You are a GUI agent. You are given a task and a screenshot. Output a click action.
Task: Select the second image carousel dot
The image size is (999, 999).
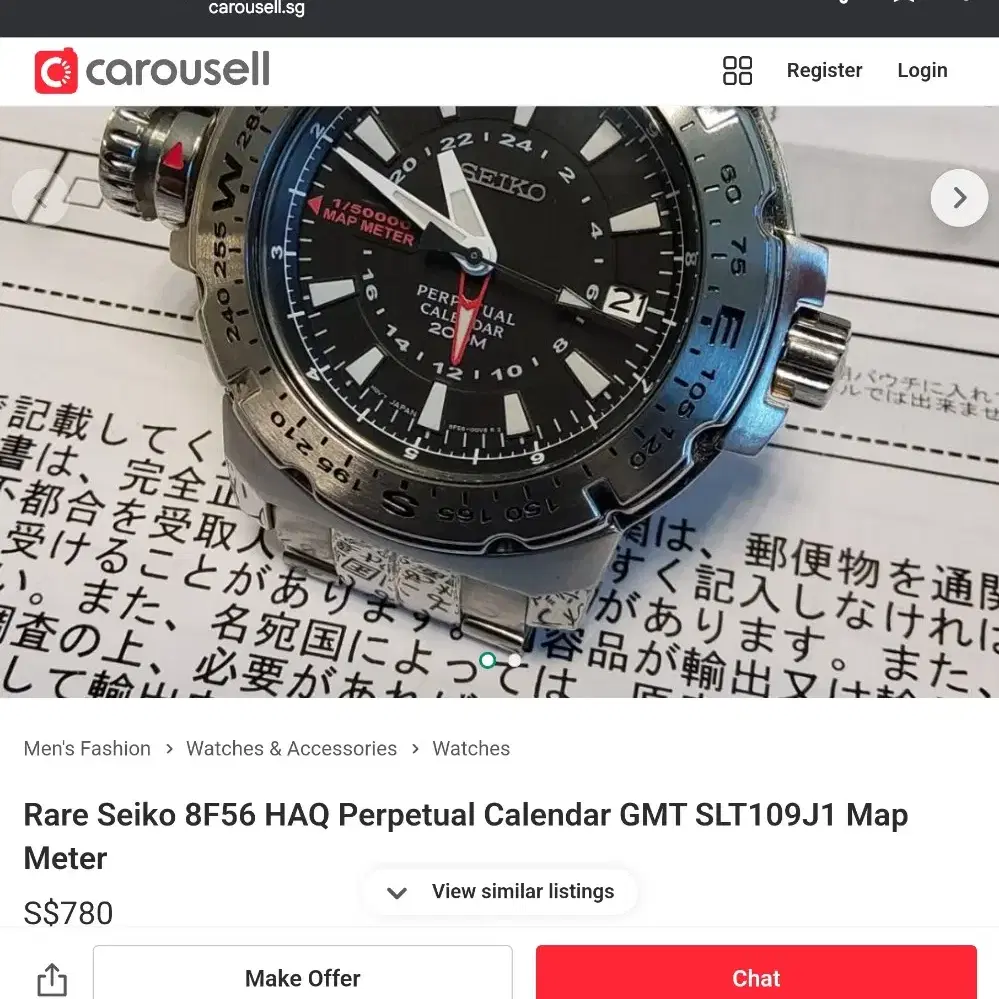(x=515, y=661)
